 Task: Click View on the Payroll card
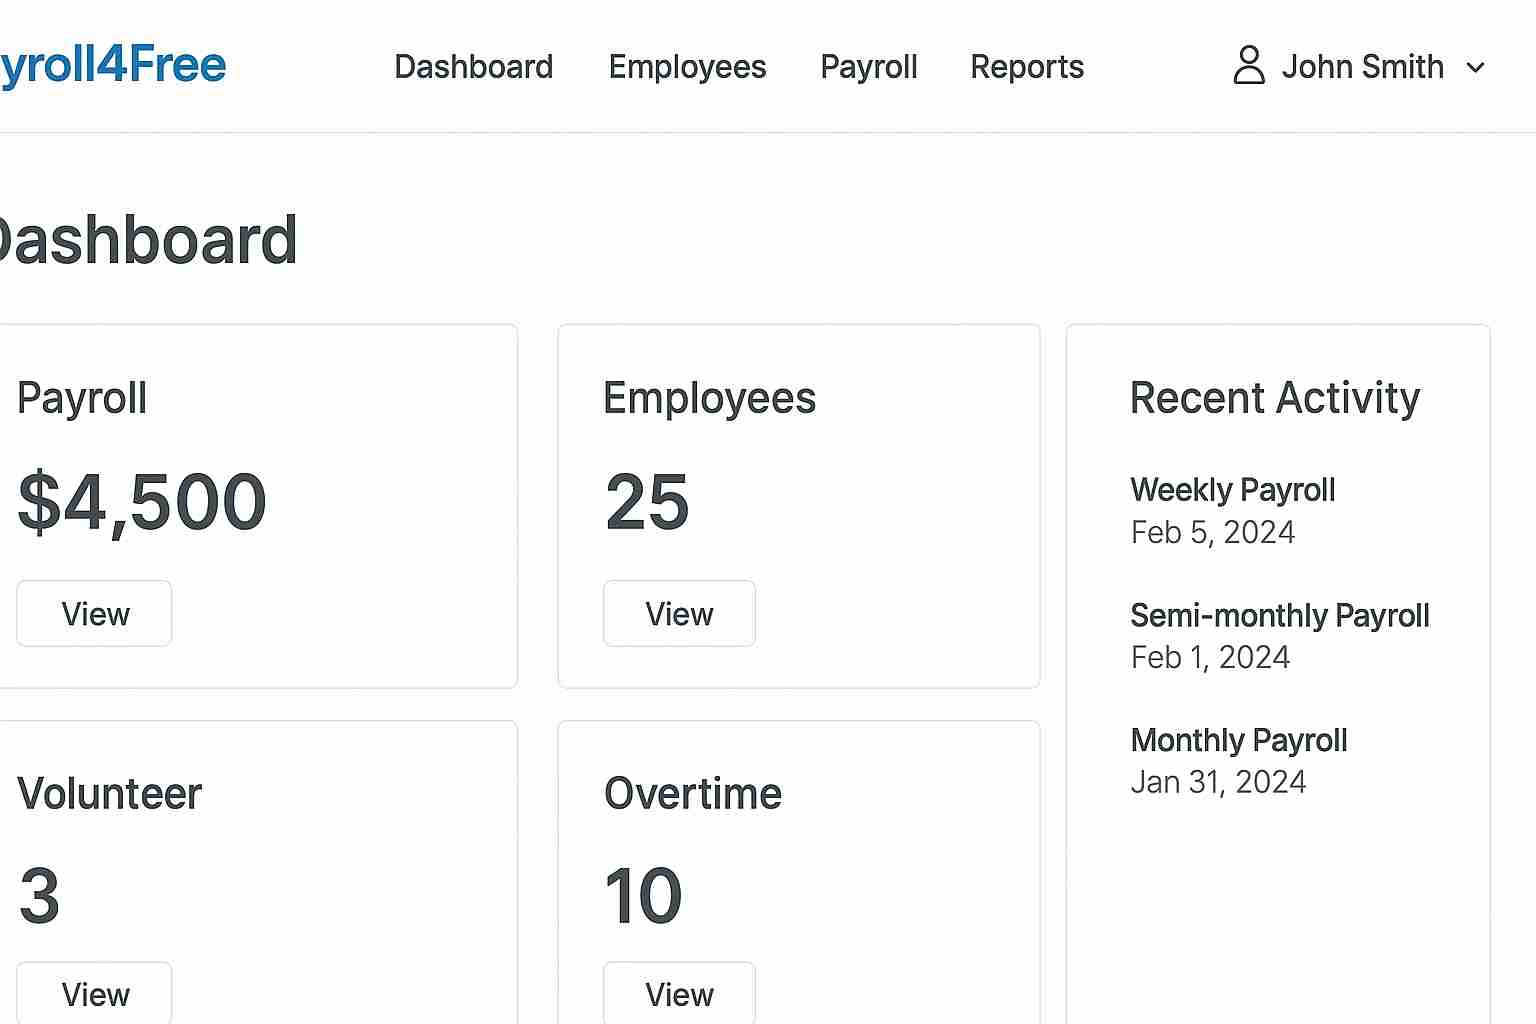pos(94,613)
